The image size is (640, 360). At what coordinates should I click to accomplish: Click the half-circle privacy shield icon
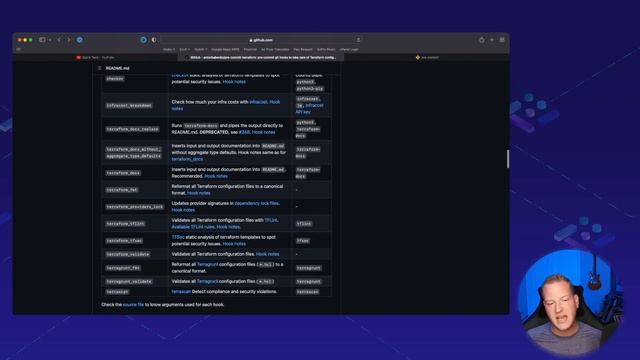[x=154, y=40]
